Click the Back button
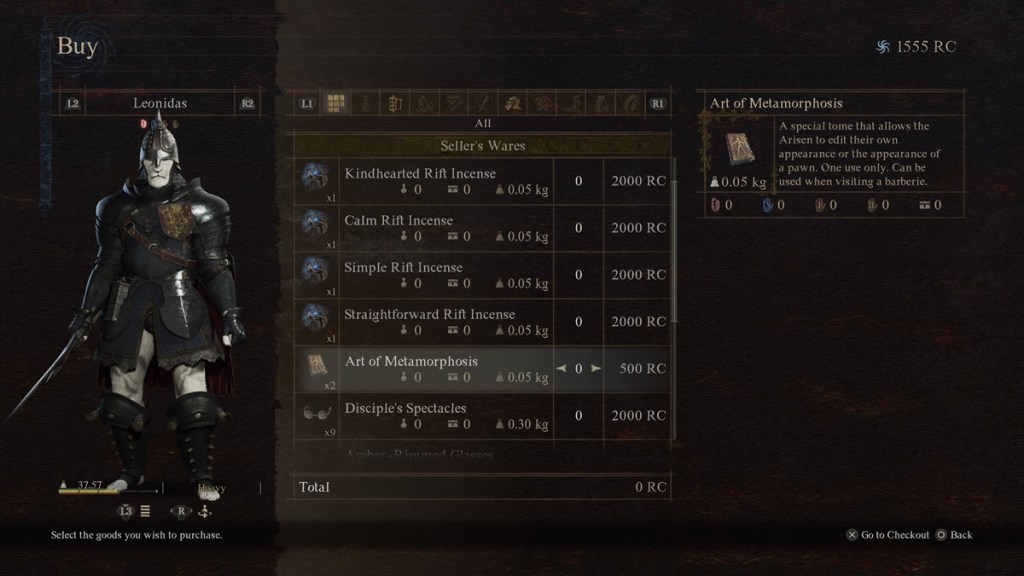The height and width of the screenshot is (576, 1024). click(x=954, y=535)
